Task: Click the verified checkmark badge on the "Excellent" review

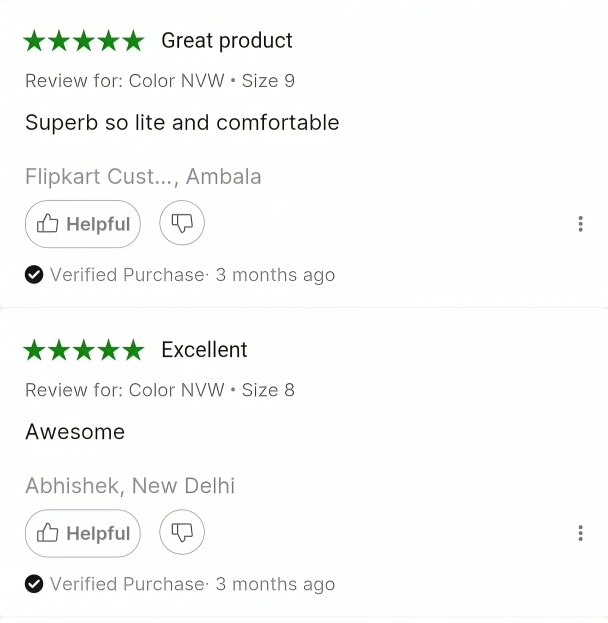Action: [34, 584]
